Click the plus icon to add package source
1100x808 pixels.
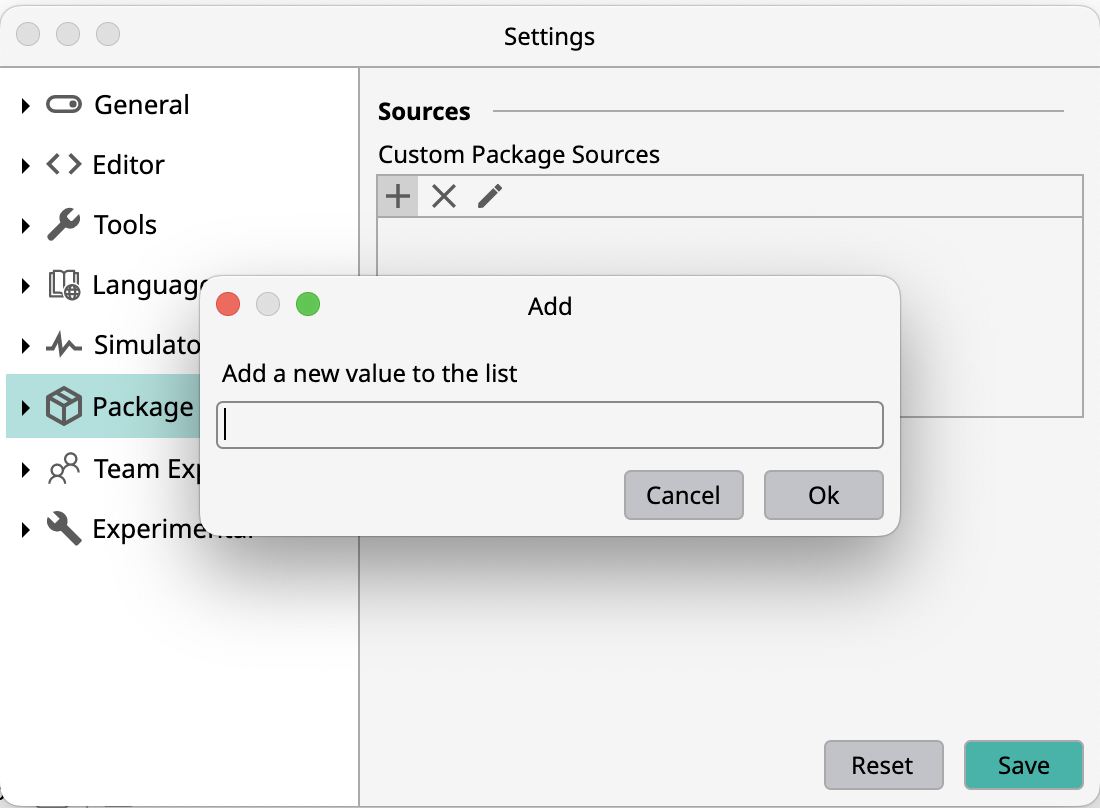coord(396,195)
